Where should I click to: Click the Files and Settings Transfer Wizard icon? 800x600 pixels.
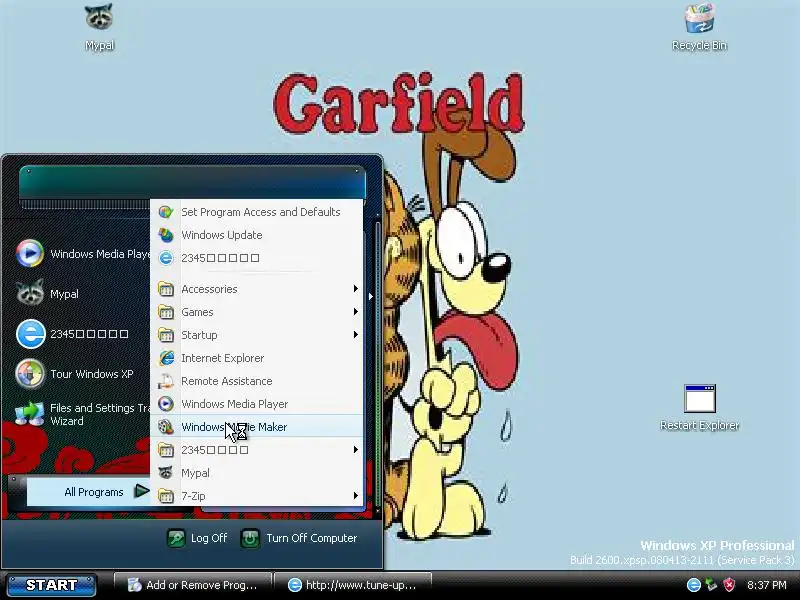[x=30, y=414]
